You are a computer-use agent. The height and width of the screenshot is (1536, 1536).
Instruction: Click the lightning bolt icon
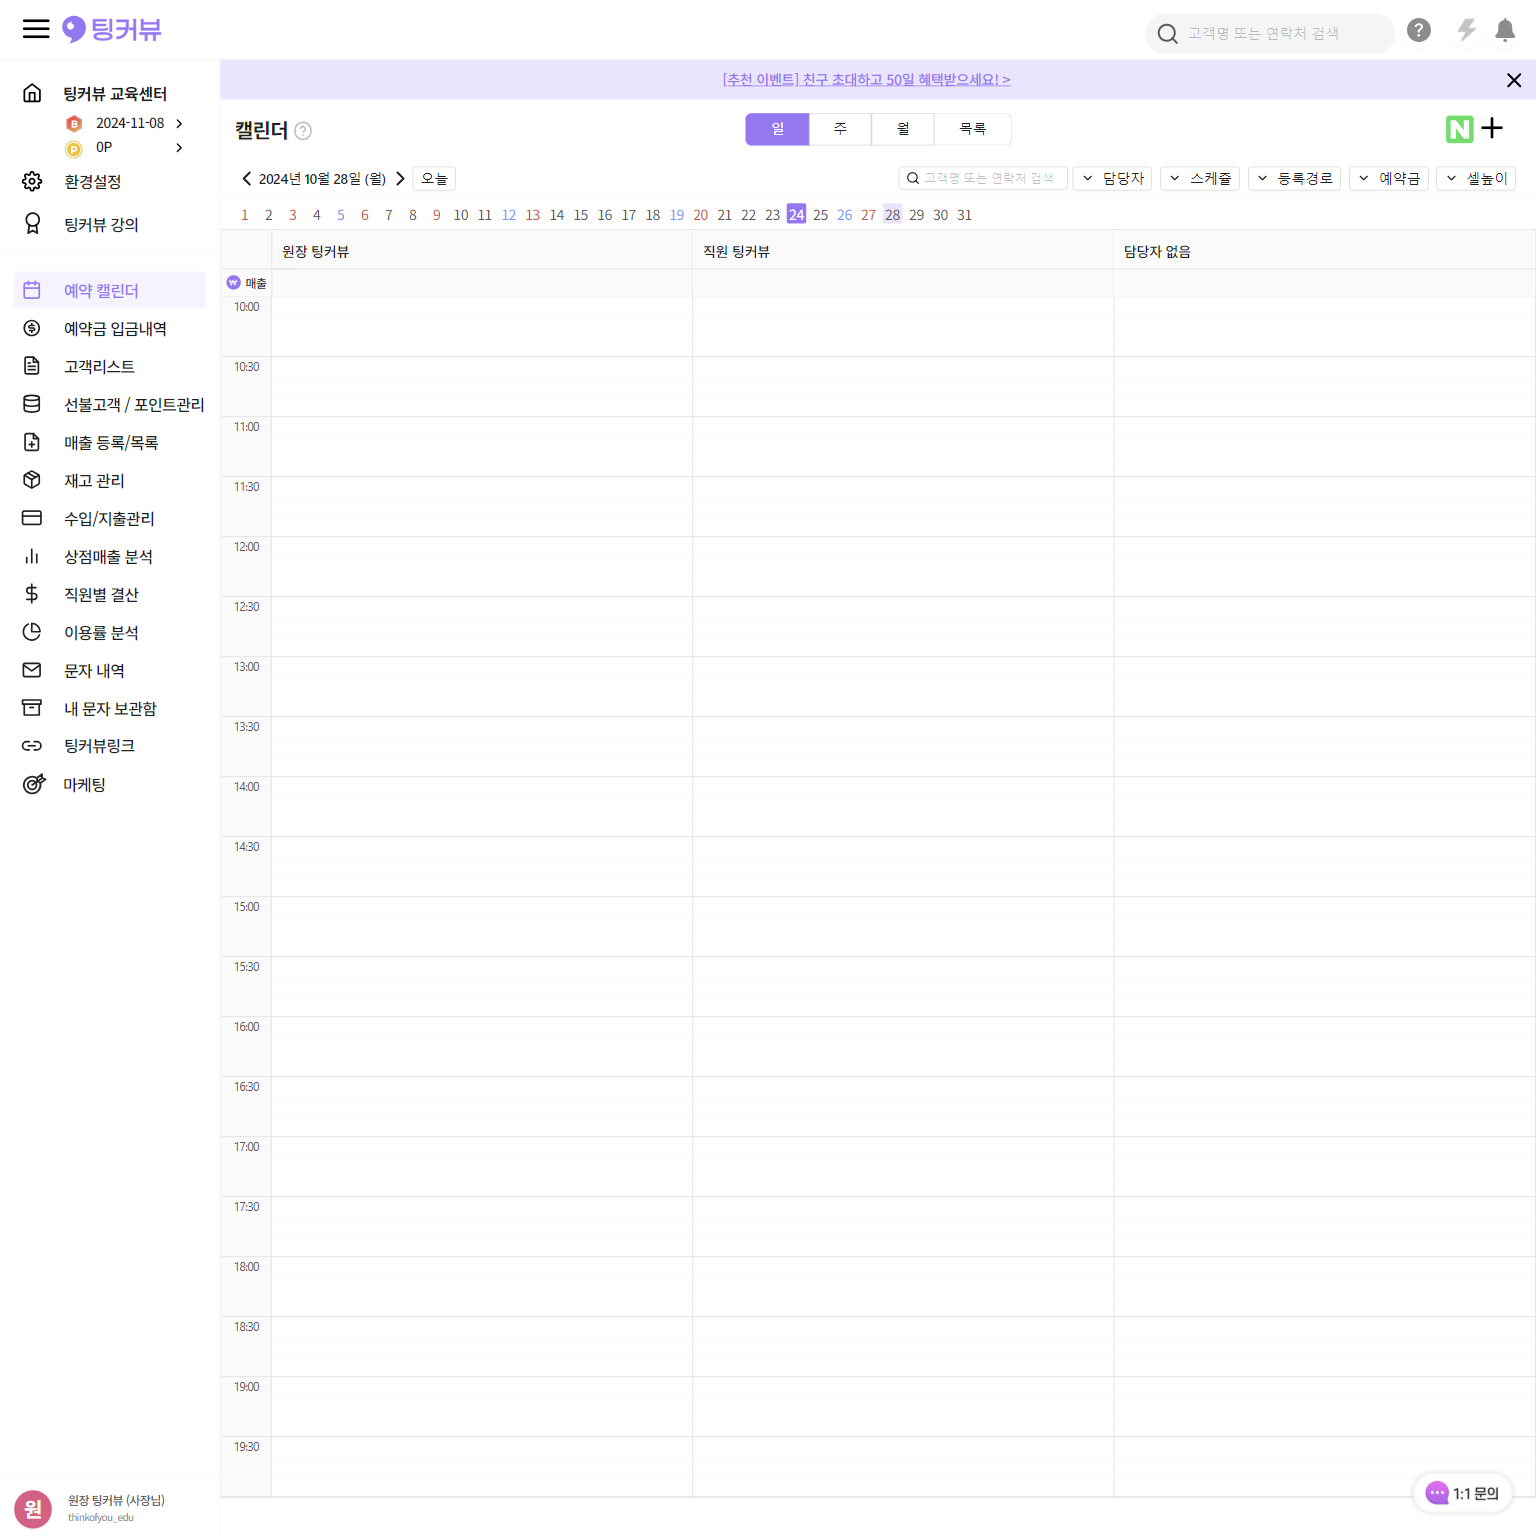[1466, 30]
